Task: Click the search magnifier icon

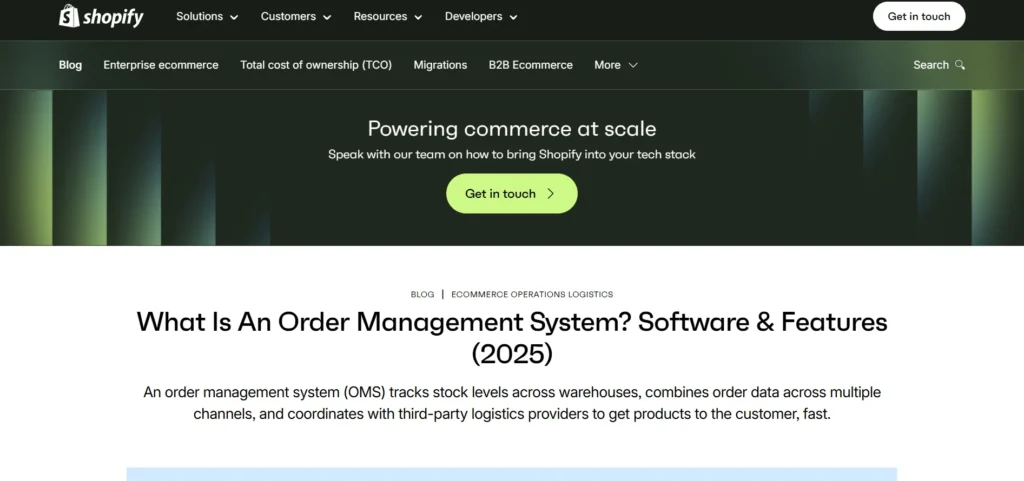Action: coord(959,65)
